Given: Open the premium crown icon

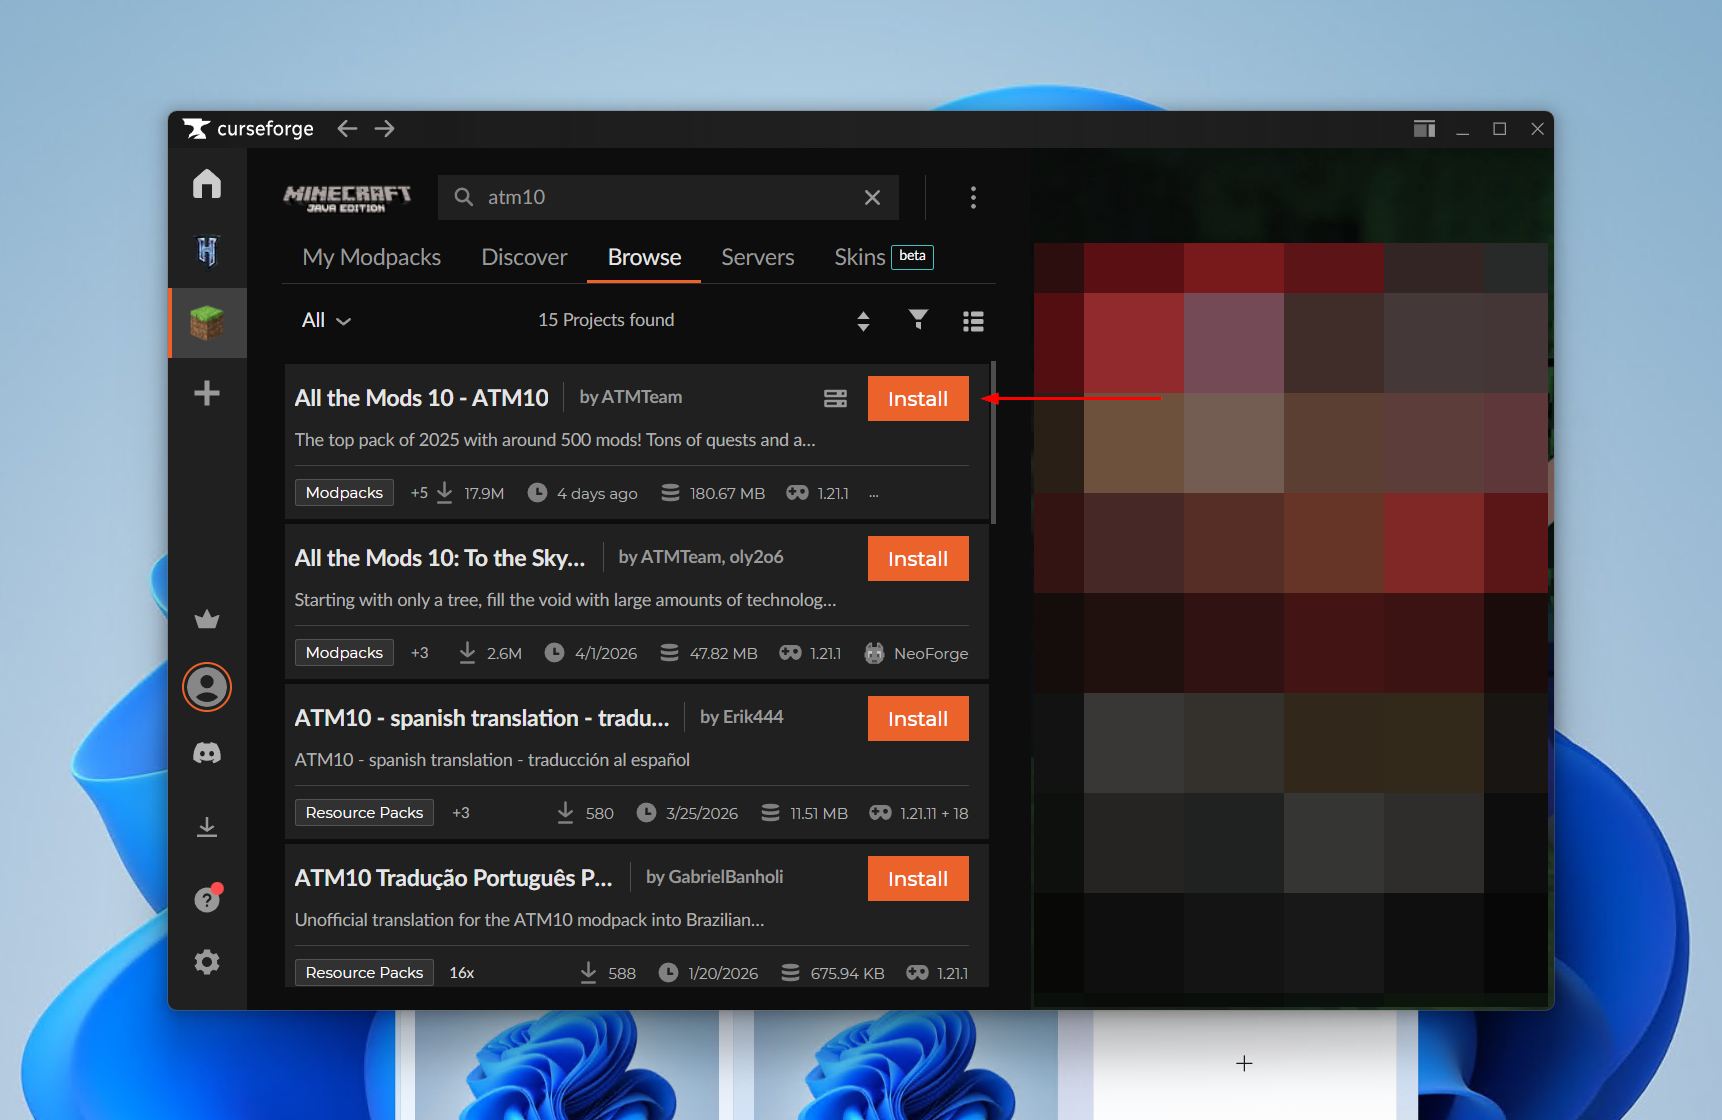Looking at the screenshot, I should [x=207, y=620].
